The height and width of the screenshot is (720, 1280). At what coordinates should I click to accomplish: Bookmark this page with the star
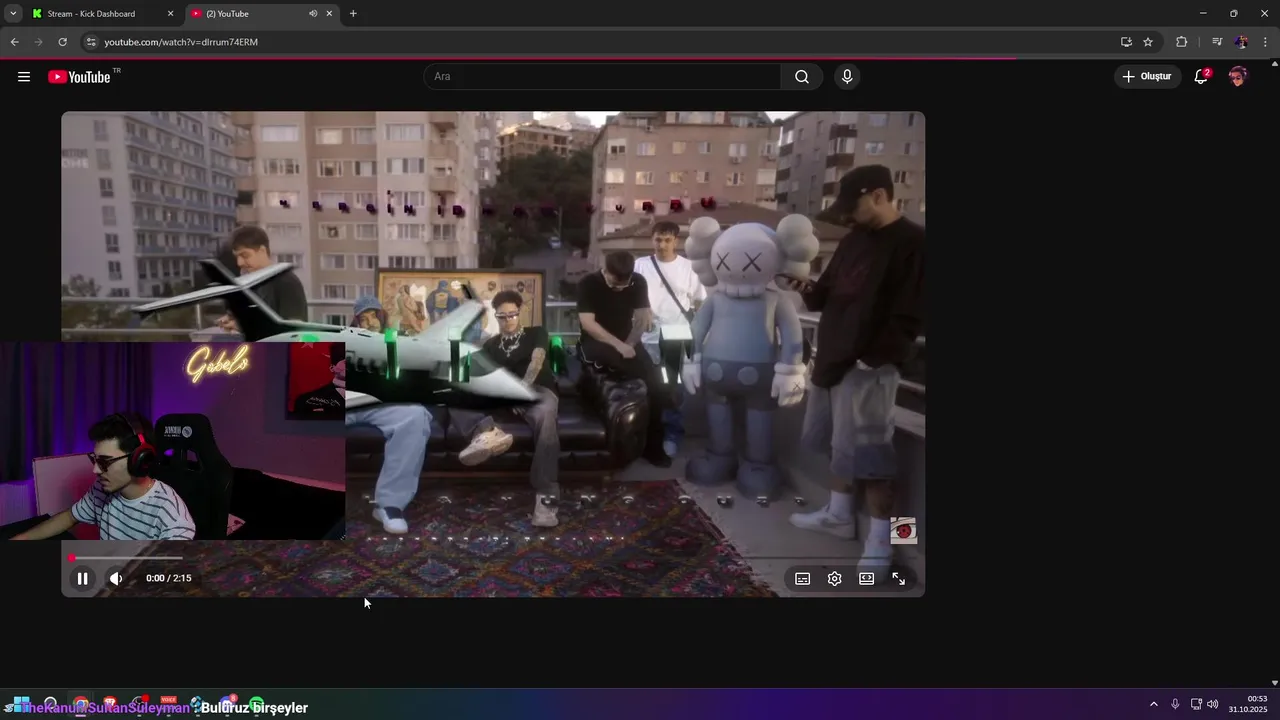[x=1148, y=42]
